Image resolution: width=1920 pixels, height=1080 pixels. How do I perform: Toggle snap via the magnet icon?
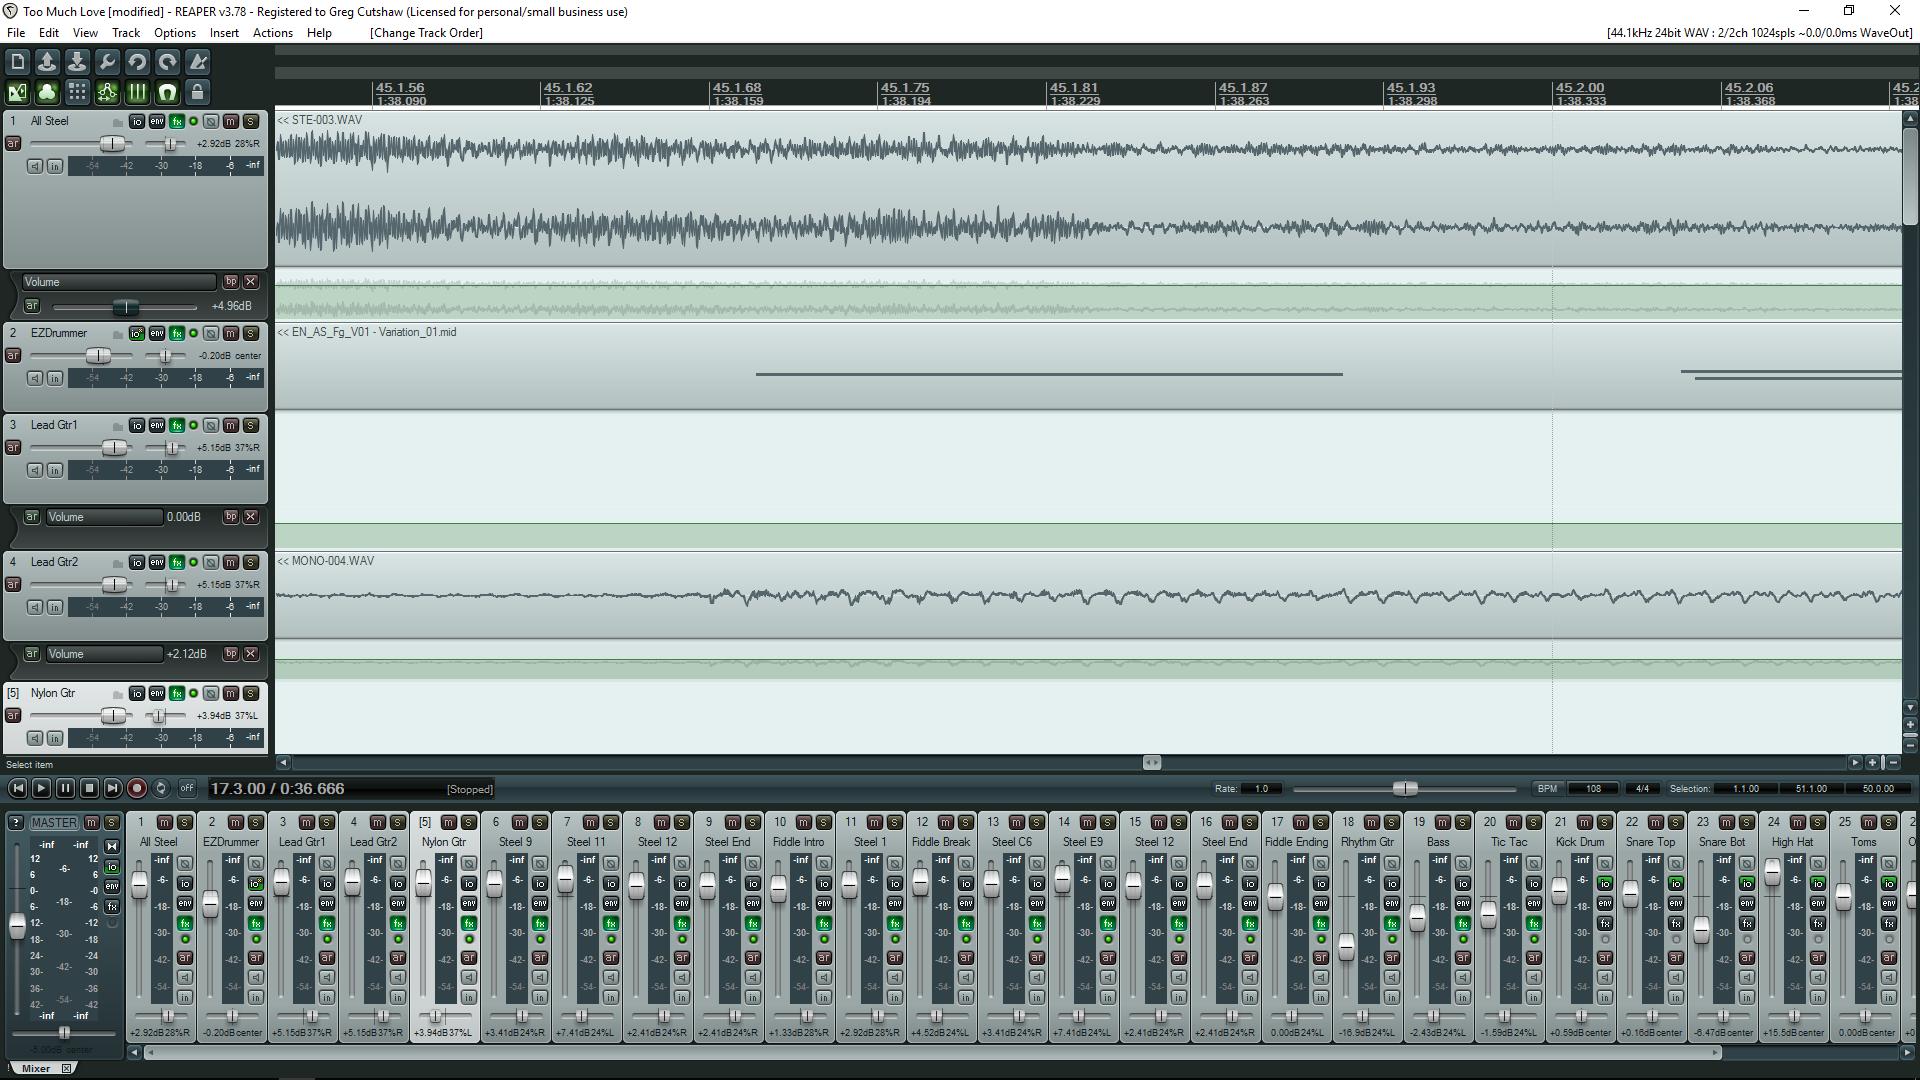click(x=167, y=93)
